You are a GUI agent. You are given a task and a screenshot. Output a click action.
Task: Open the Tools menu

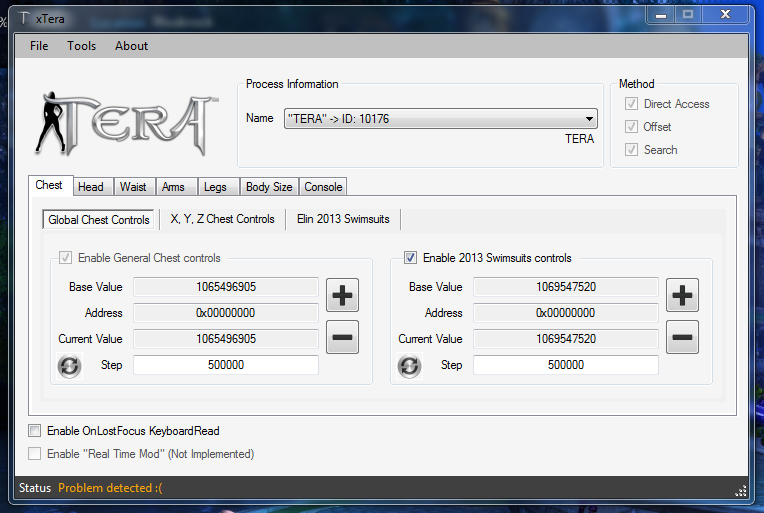click(82, 46)
